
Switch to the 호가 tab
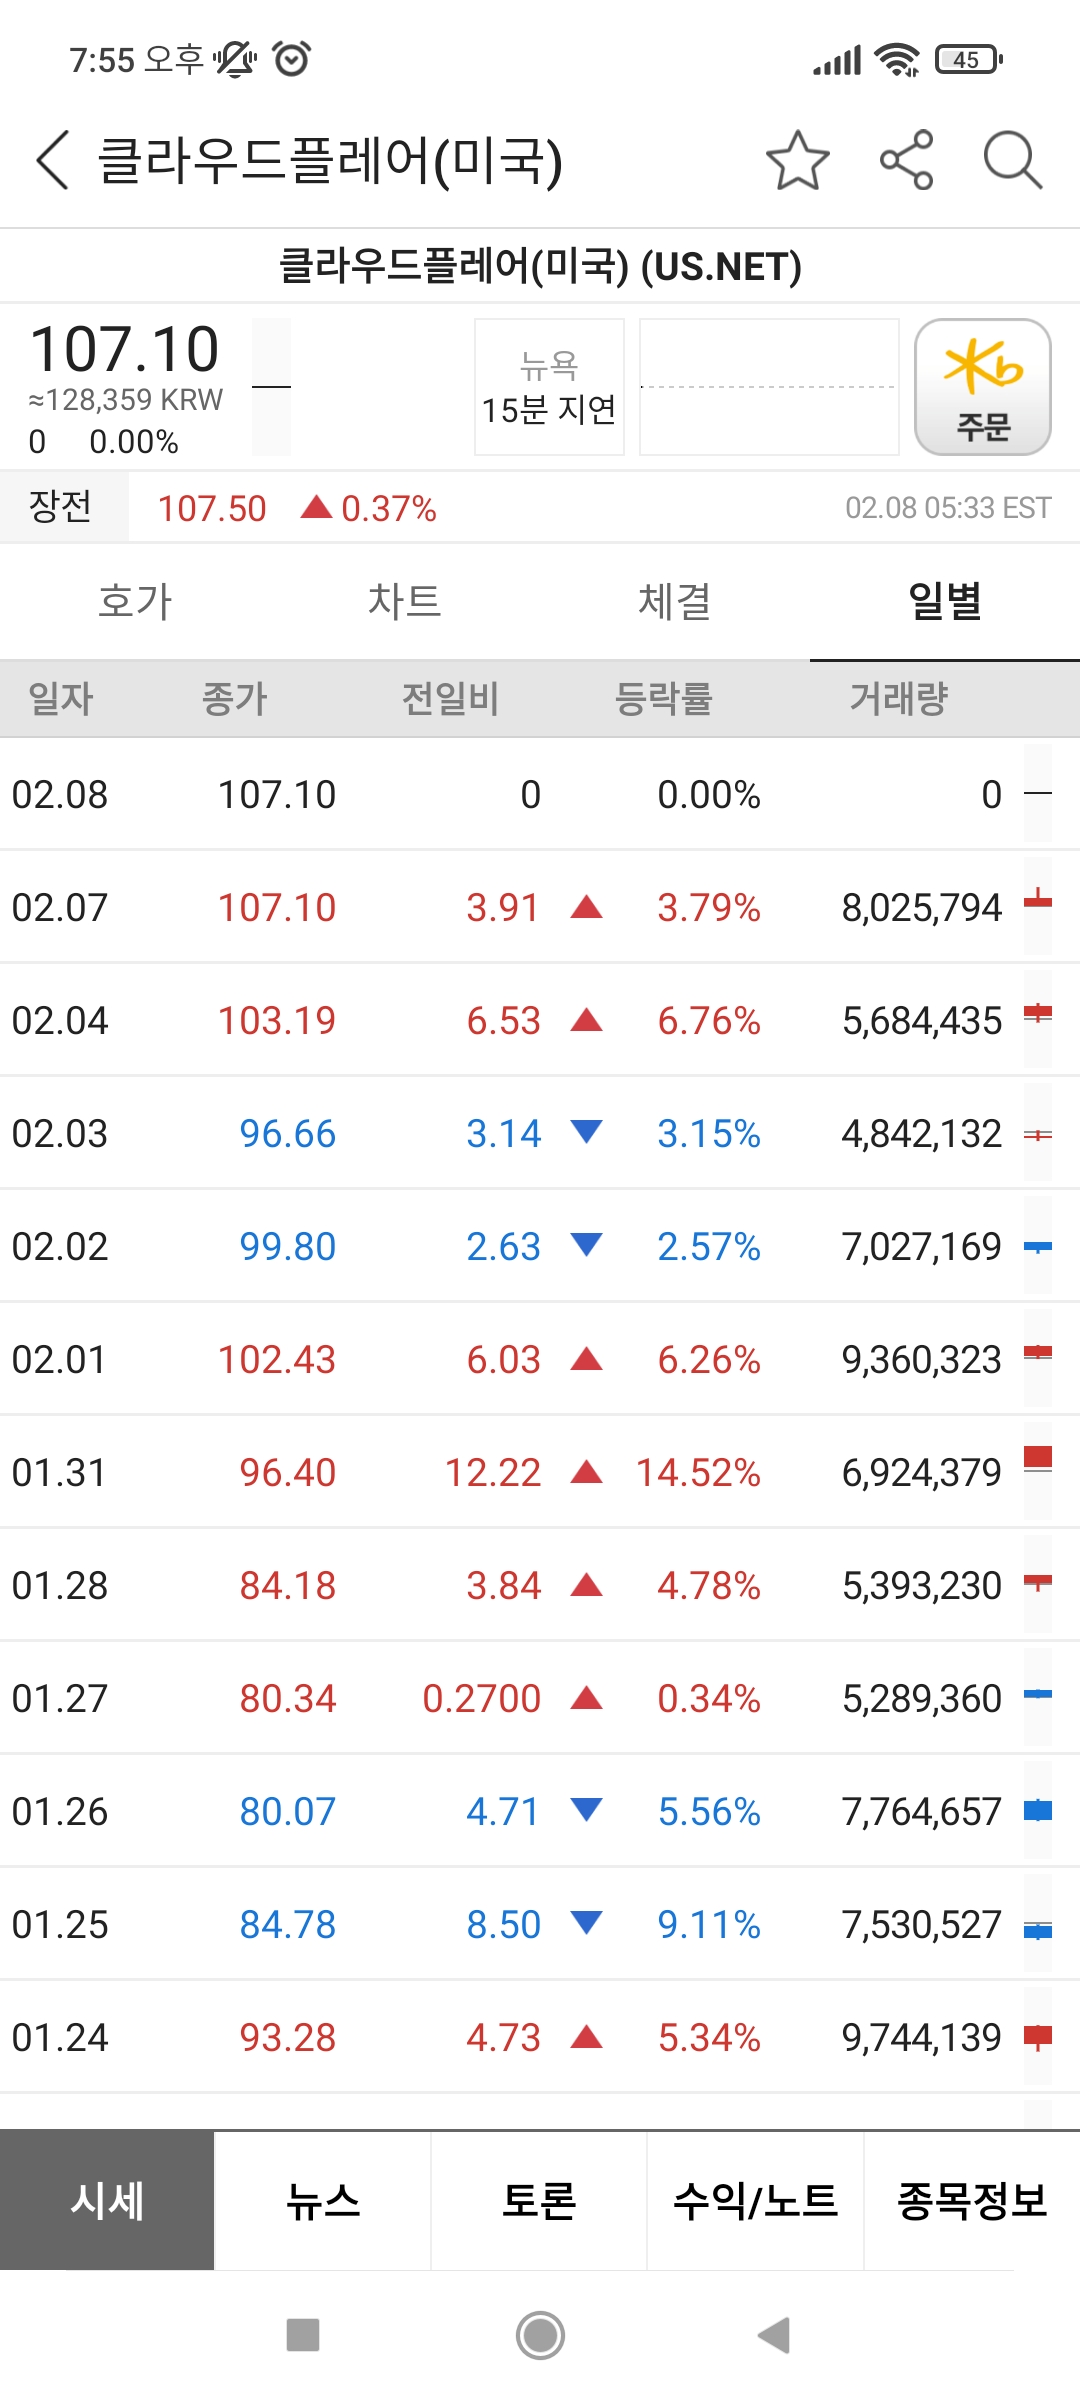(135, 602)
